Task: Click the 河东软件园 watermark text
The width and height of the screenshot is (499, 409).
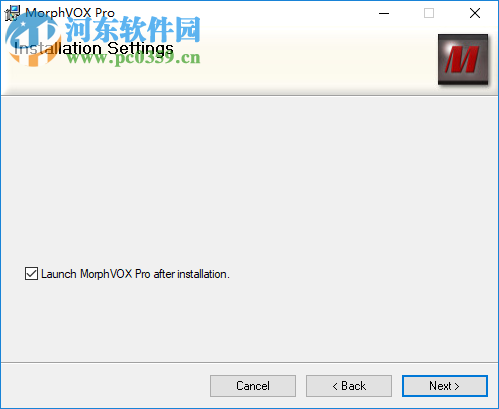Action: [133, 29]
